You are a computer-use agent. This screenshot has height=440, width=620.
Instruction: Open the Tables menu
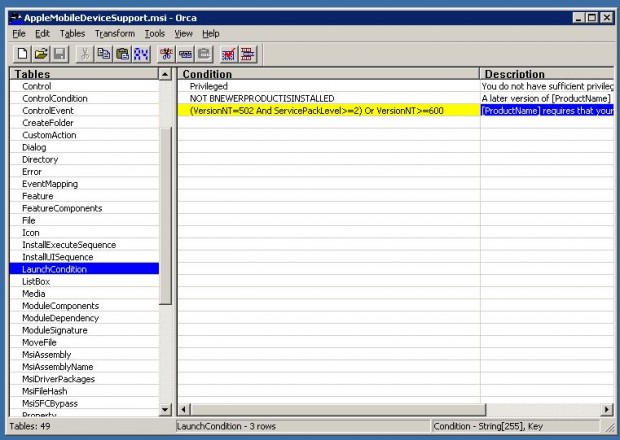coord(72,33)
